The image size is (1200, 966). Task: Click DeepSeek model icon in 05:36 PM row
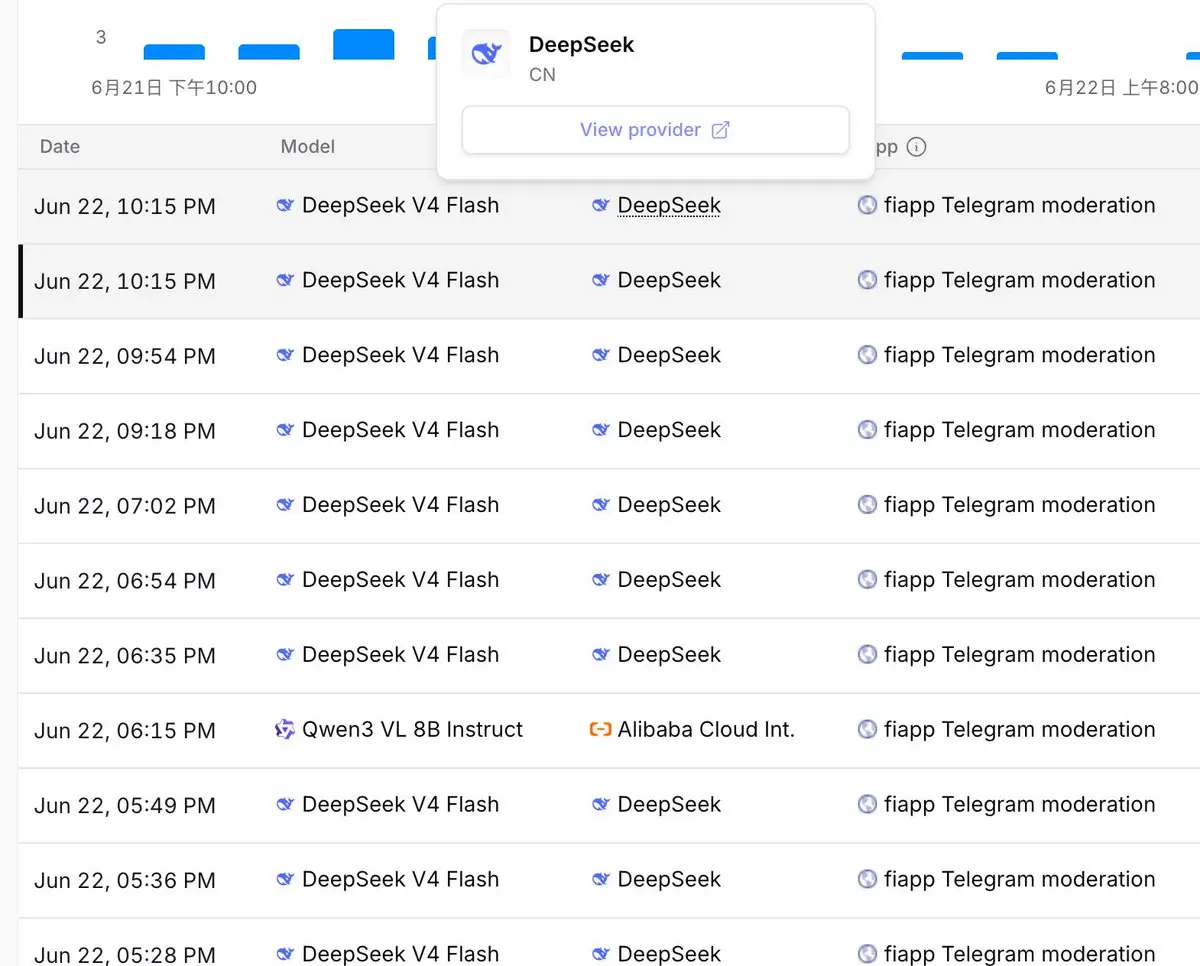[x=285, y=880]
